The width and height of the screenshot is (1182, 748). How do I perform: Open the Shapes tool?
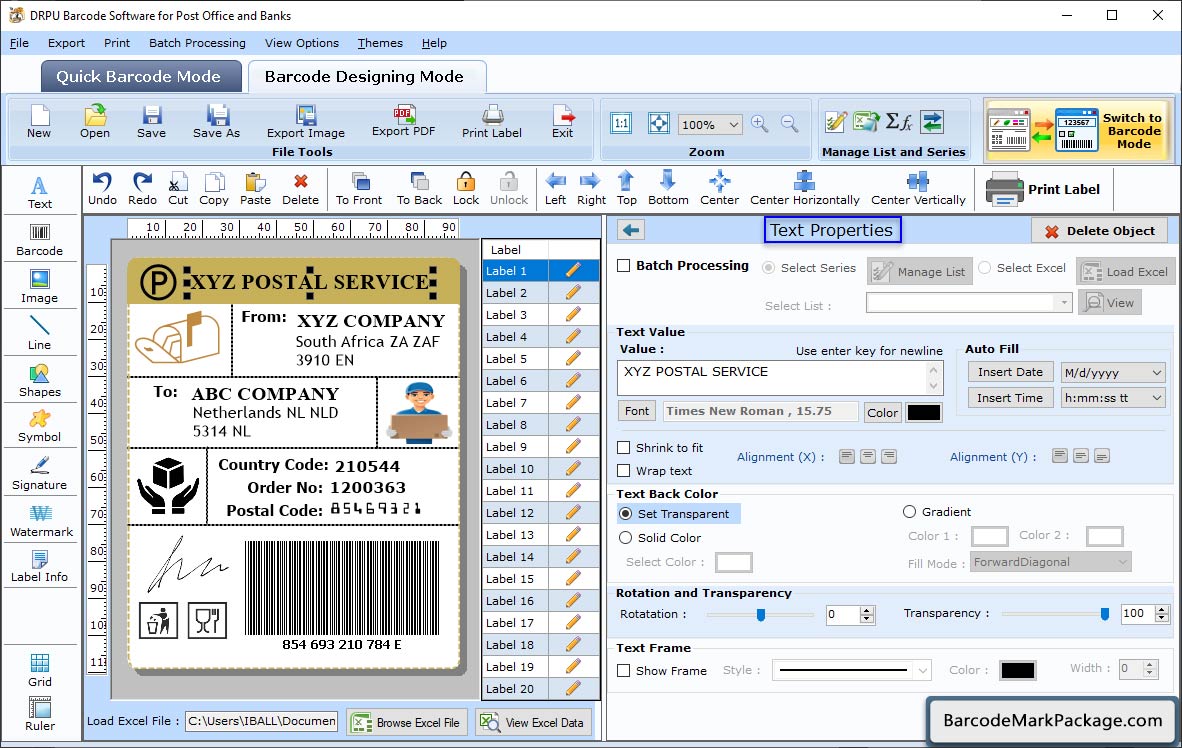pyautogui.click(x=39, y=381)
